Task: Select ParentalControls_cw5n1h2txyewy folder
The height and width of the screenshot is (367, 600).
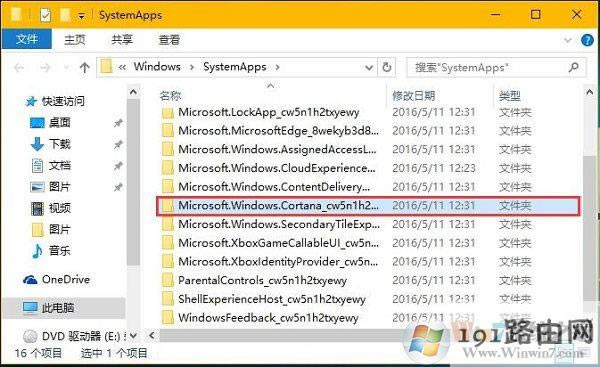Action: pyautogui.click(x=262, y=281)
